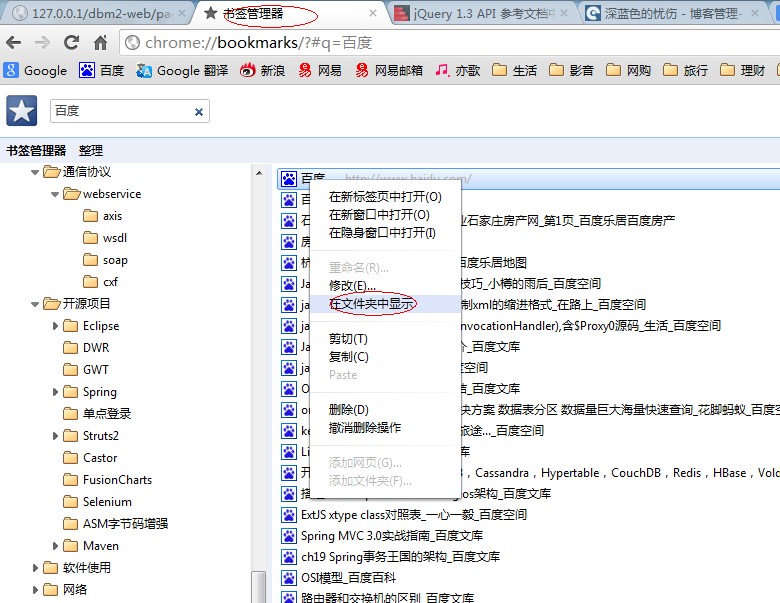Choose 修改(E)... from context menu
780x603 pixels.
point(385,286)
